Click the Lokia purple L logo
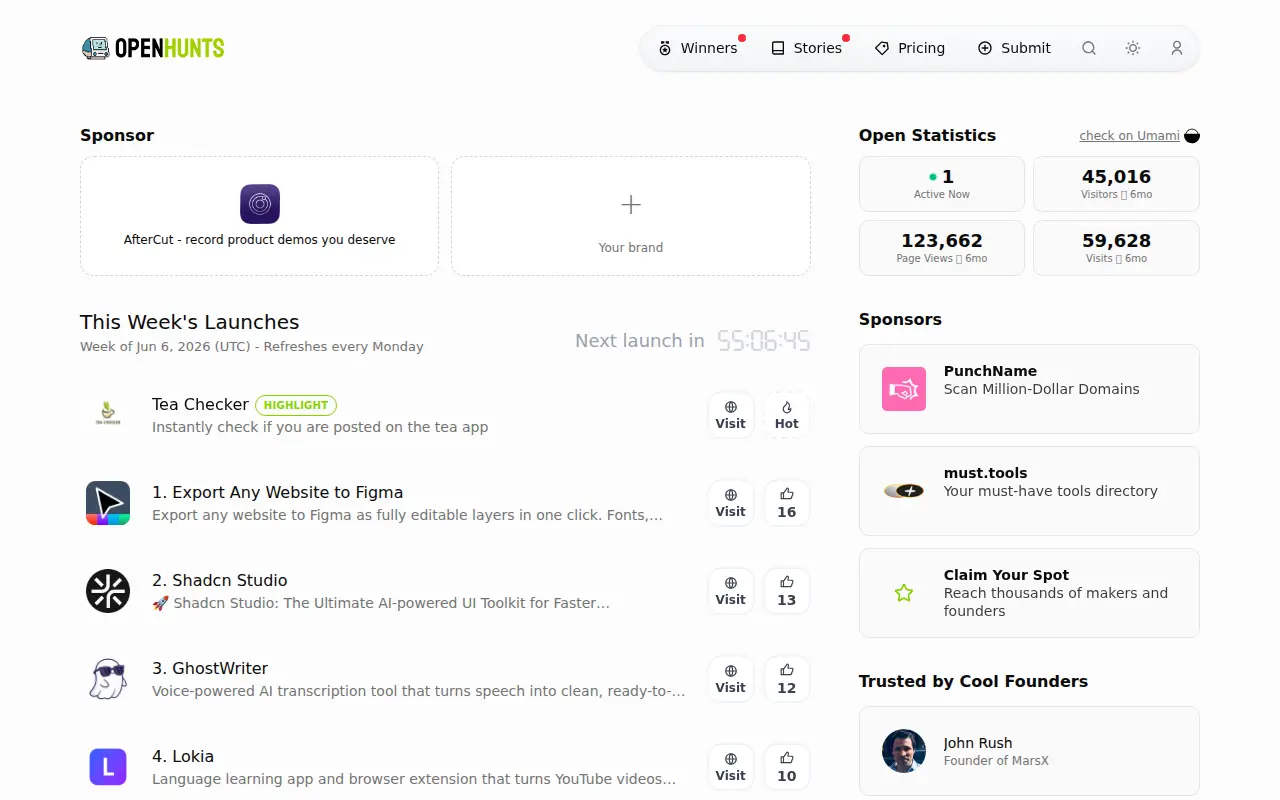Viewport: 1280px width, 800px height. pyautogui.click(x=108, y=767)
